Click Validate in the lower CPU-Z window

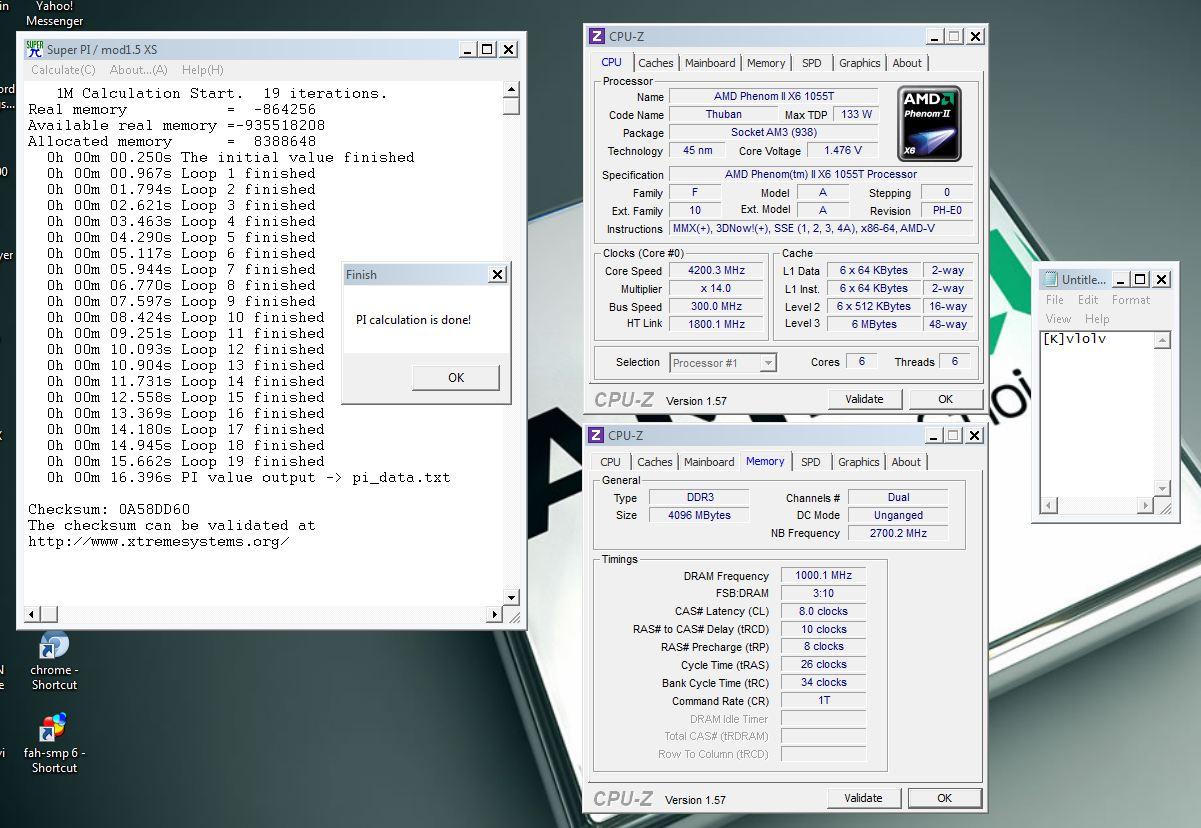pos(863,798)
